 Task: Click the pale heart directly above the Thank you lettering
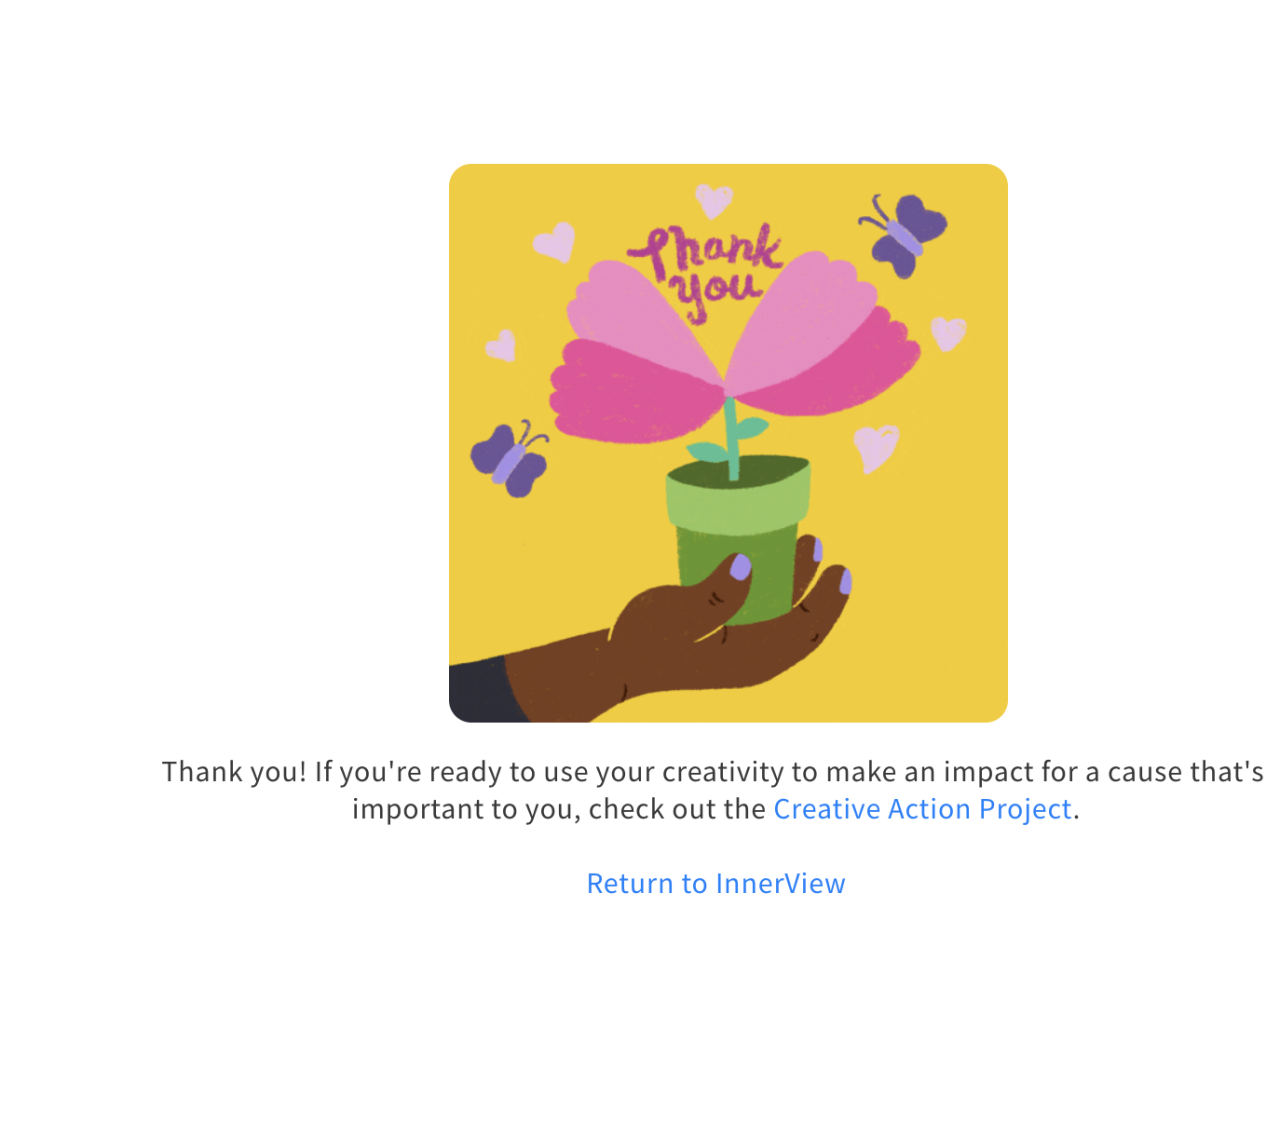pos(714,200)
